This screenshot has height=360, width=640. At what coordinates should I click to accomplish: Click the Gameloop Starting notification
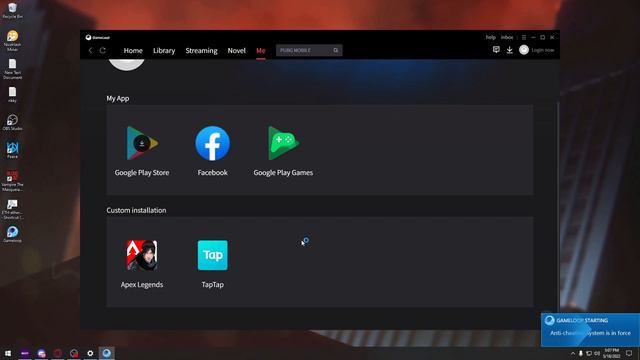590,330
